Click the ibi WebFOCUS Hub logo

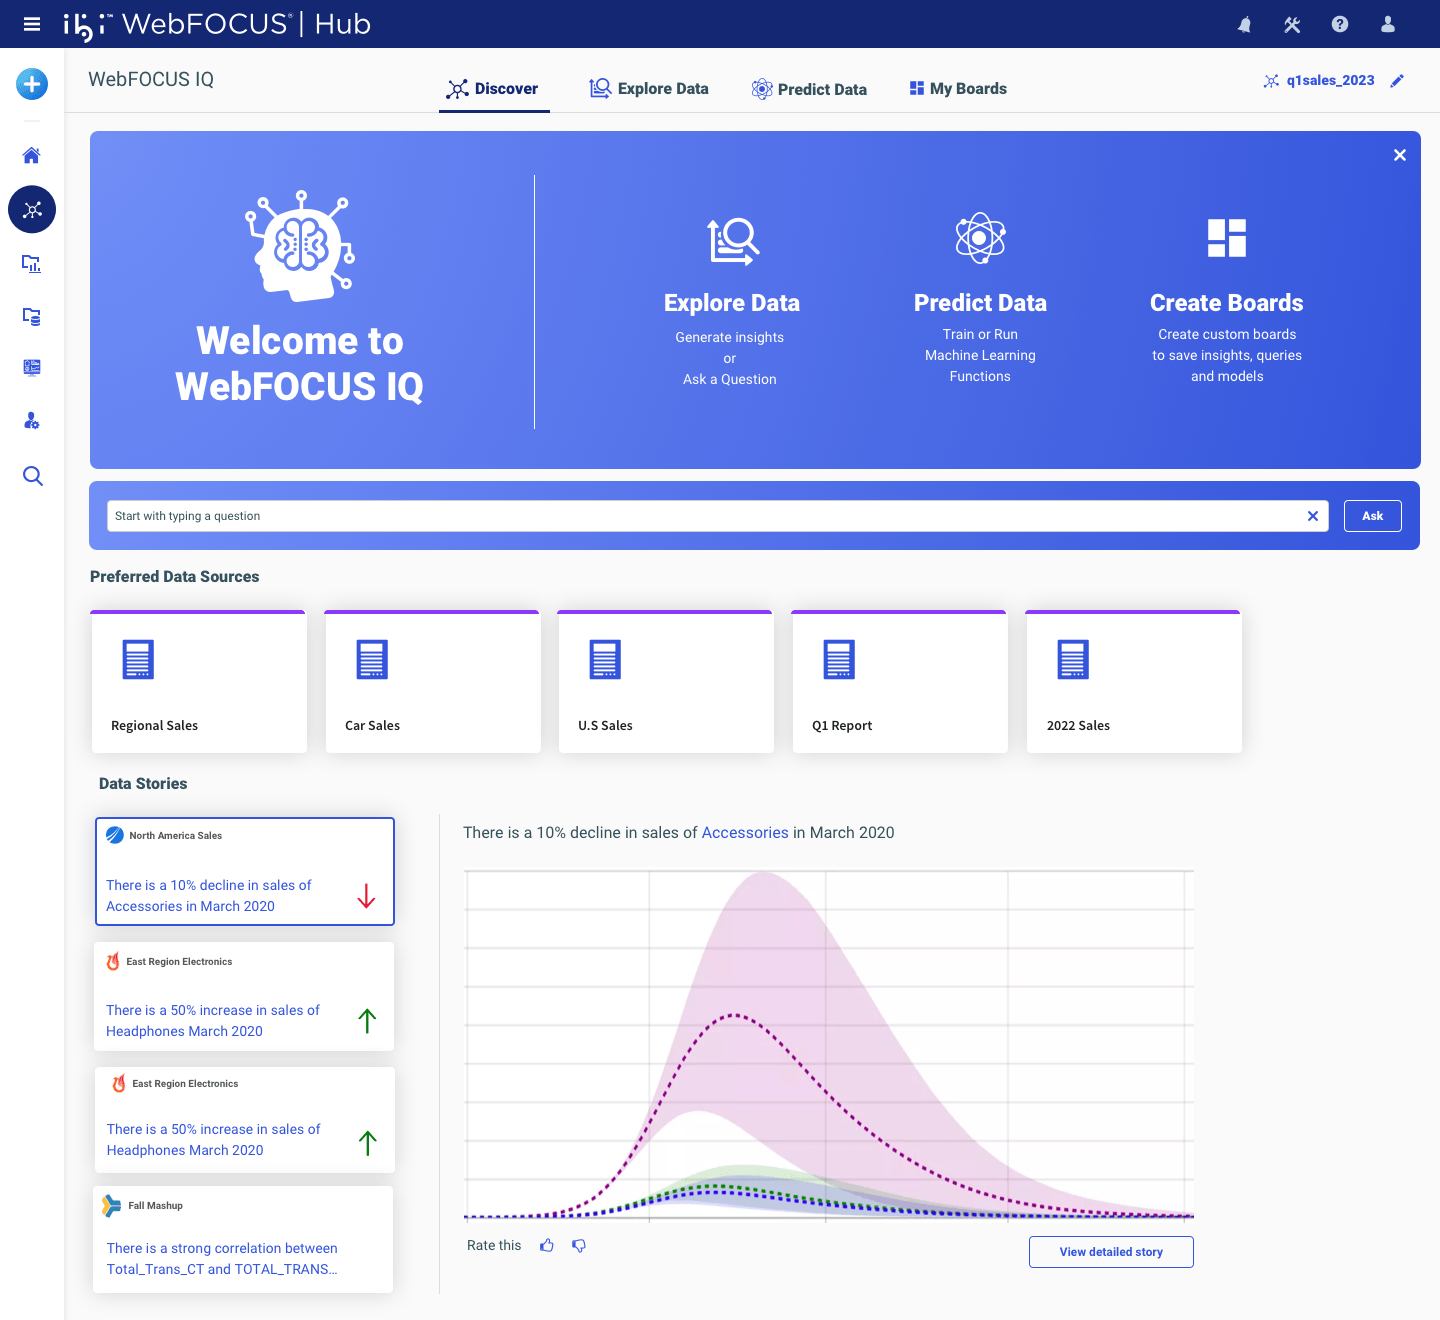click(217, 25)
